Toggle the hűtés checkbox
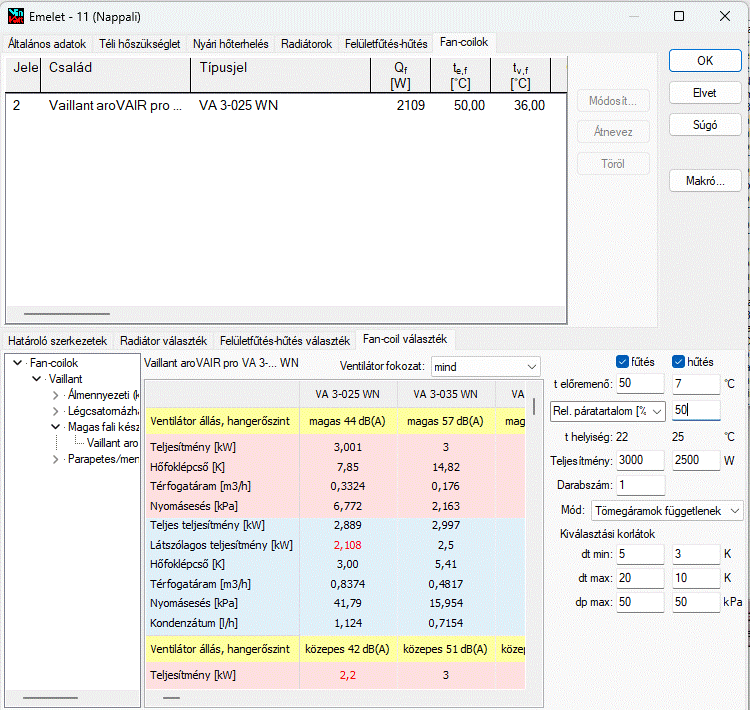Viewport: 750px width, 710px height. point(678,362)
